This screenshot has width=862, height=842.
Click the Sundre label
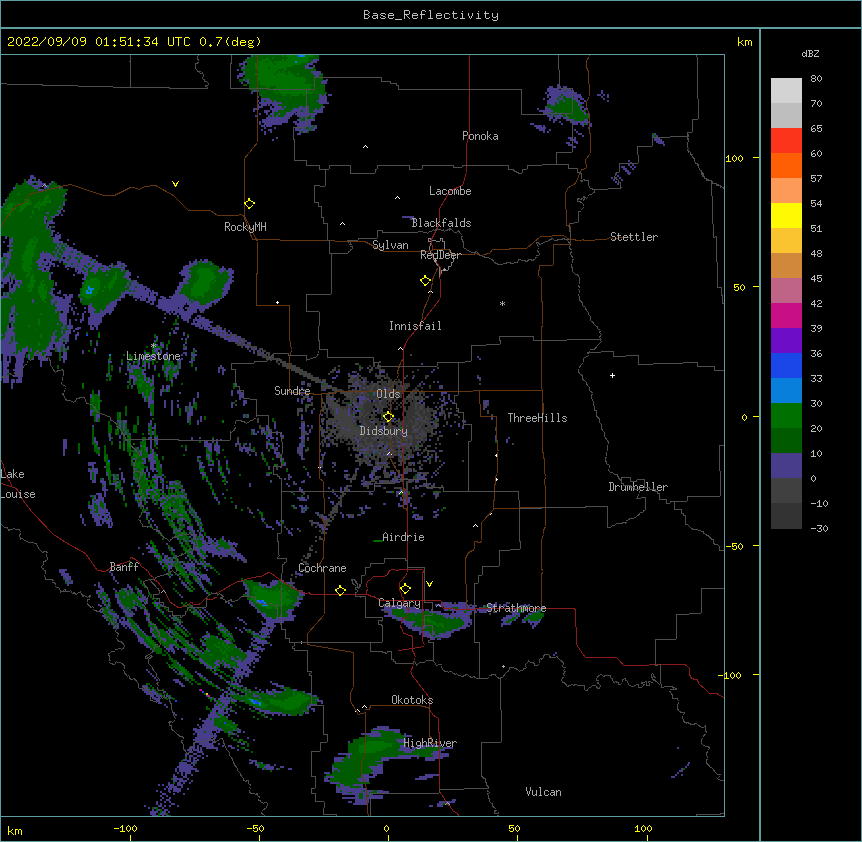[x=292, y=391]
